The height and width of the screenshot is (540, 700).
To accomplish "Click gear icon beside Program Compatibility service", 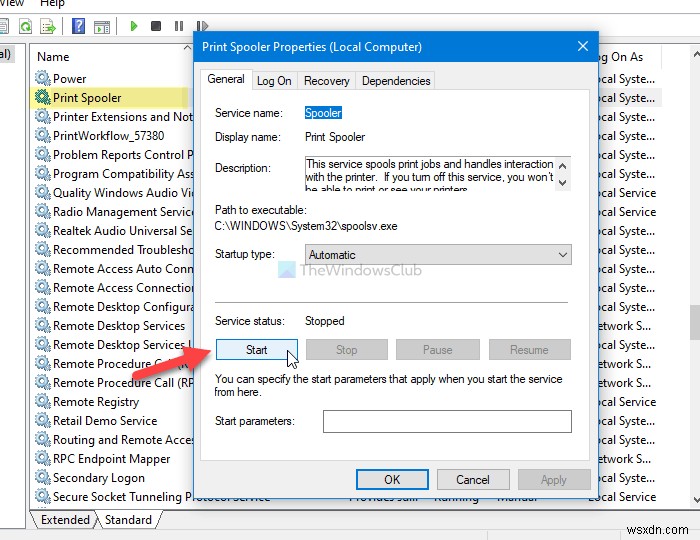I will (43, 173).
